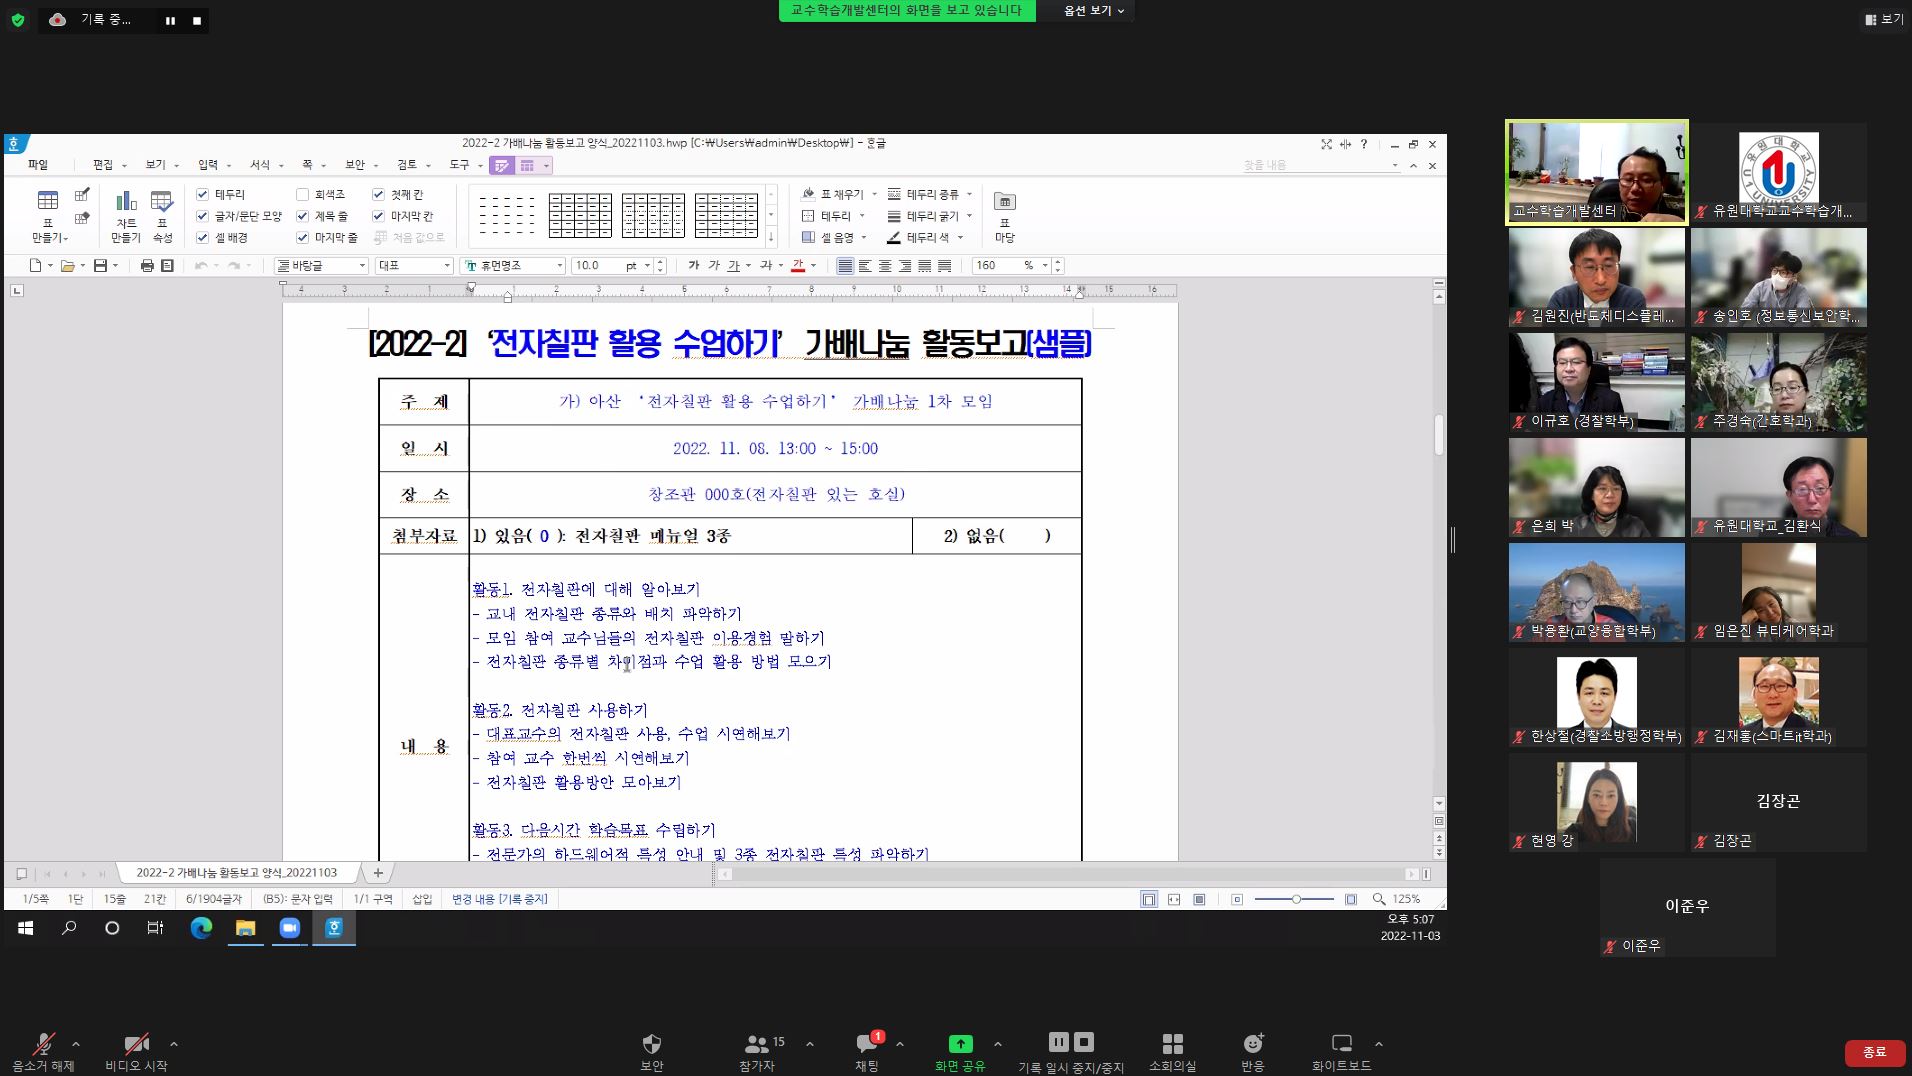Open the Zoom Whiteboard
The width and height of the screenshot is (1912, 1076).
[x=1340, y=1050]
